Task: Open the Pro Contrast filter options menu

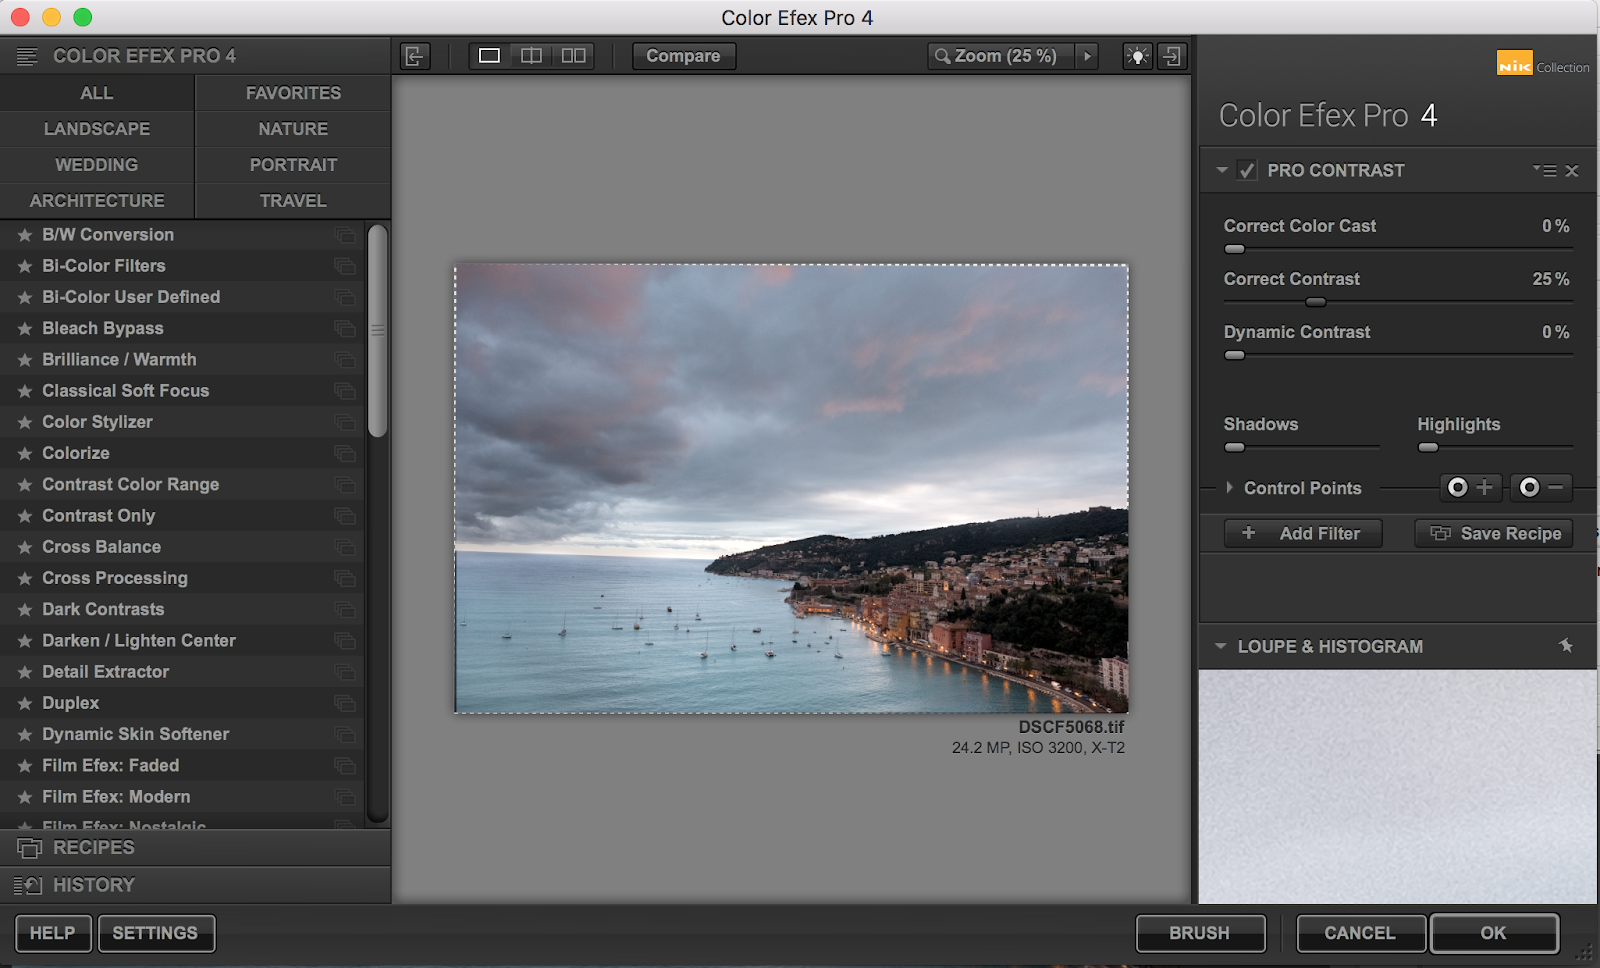Action: [1545, 171]
